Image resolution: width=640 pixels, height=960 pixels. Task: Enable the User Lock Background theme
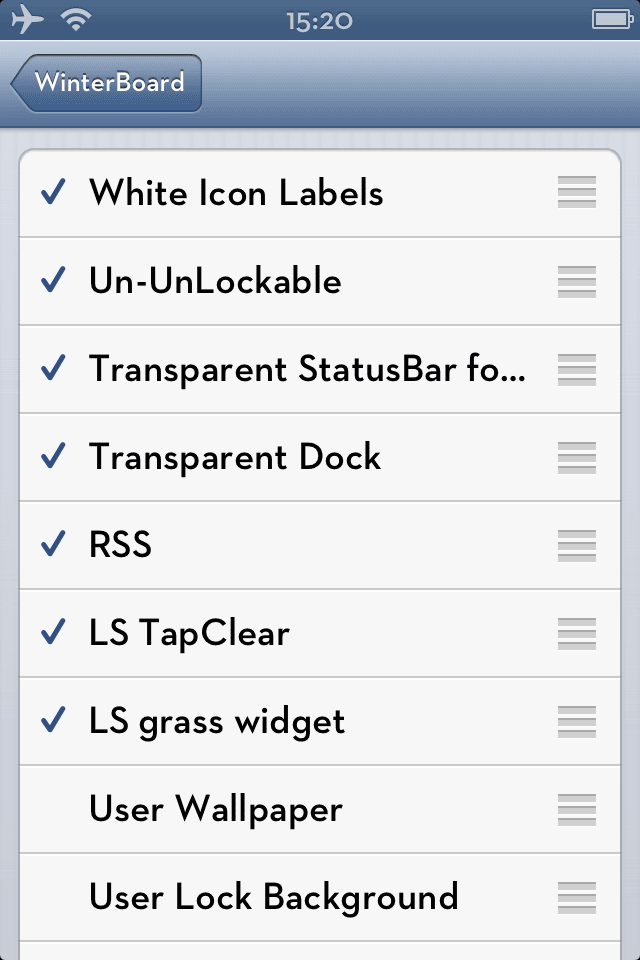(250, 897)
